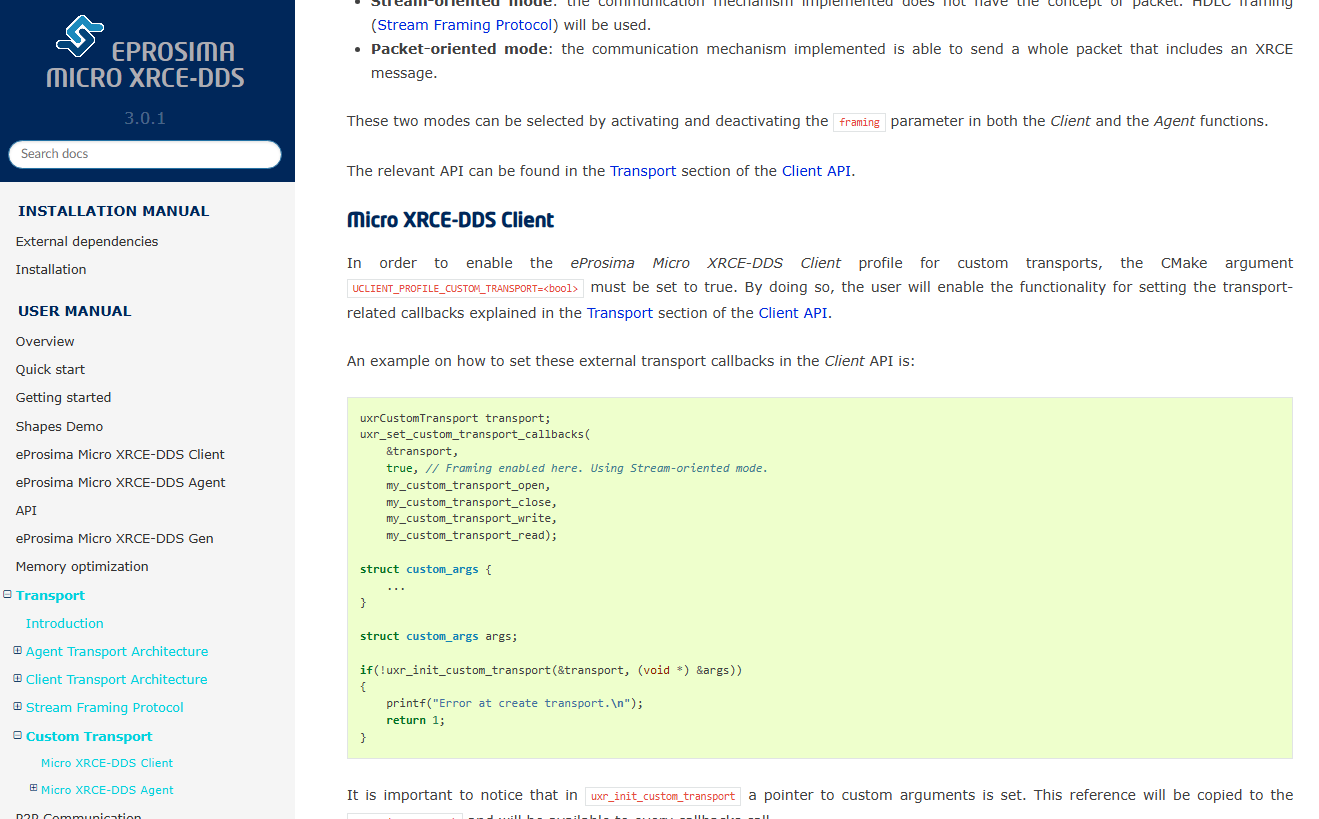The height and width of the screenshot is (819, 1319).
Task: Click the Search docs input field
Action: pyautogui.click(x=145, y=154)
